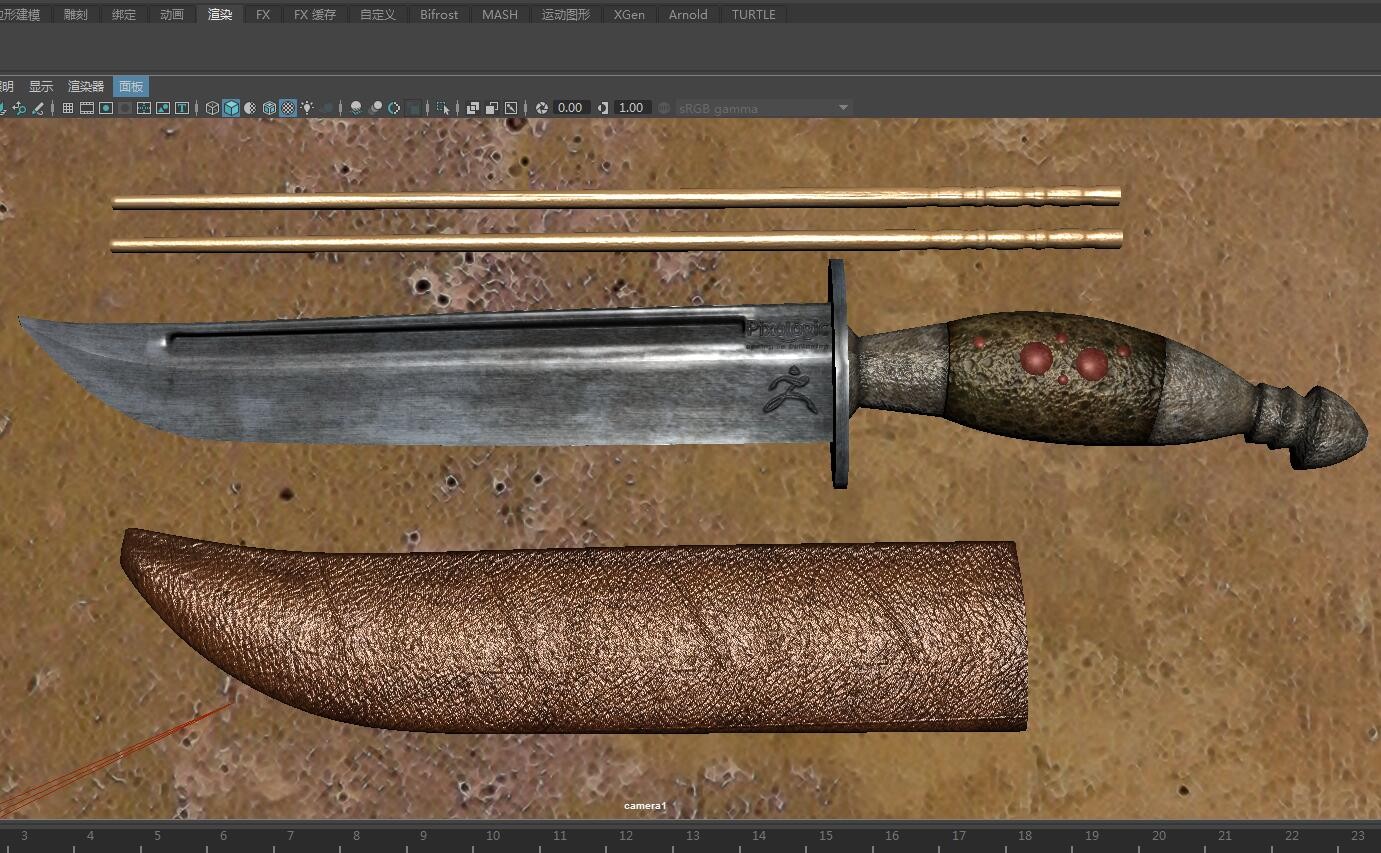1381x853 pixels.
Task: Toggle the textured display checker icon
Action: pyautogui.click(x=288, y=108)
